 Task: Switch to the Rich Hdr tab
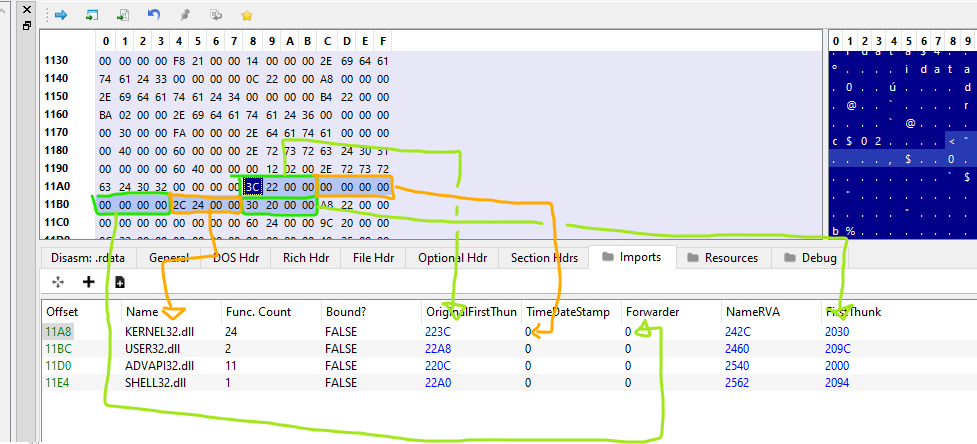click(x=305, y=258)
